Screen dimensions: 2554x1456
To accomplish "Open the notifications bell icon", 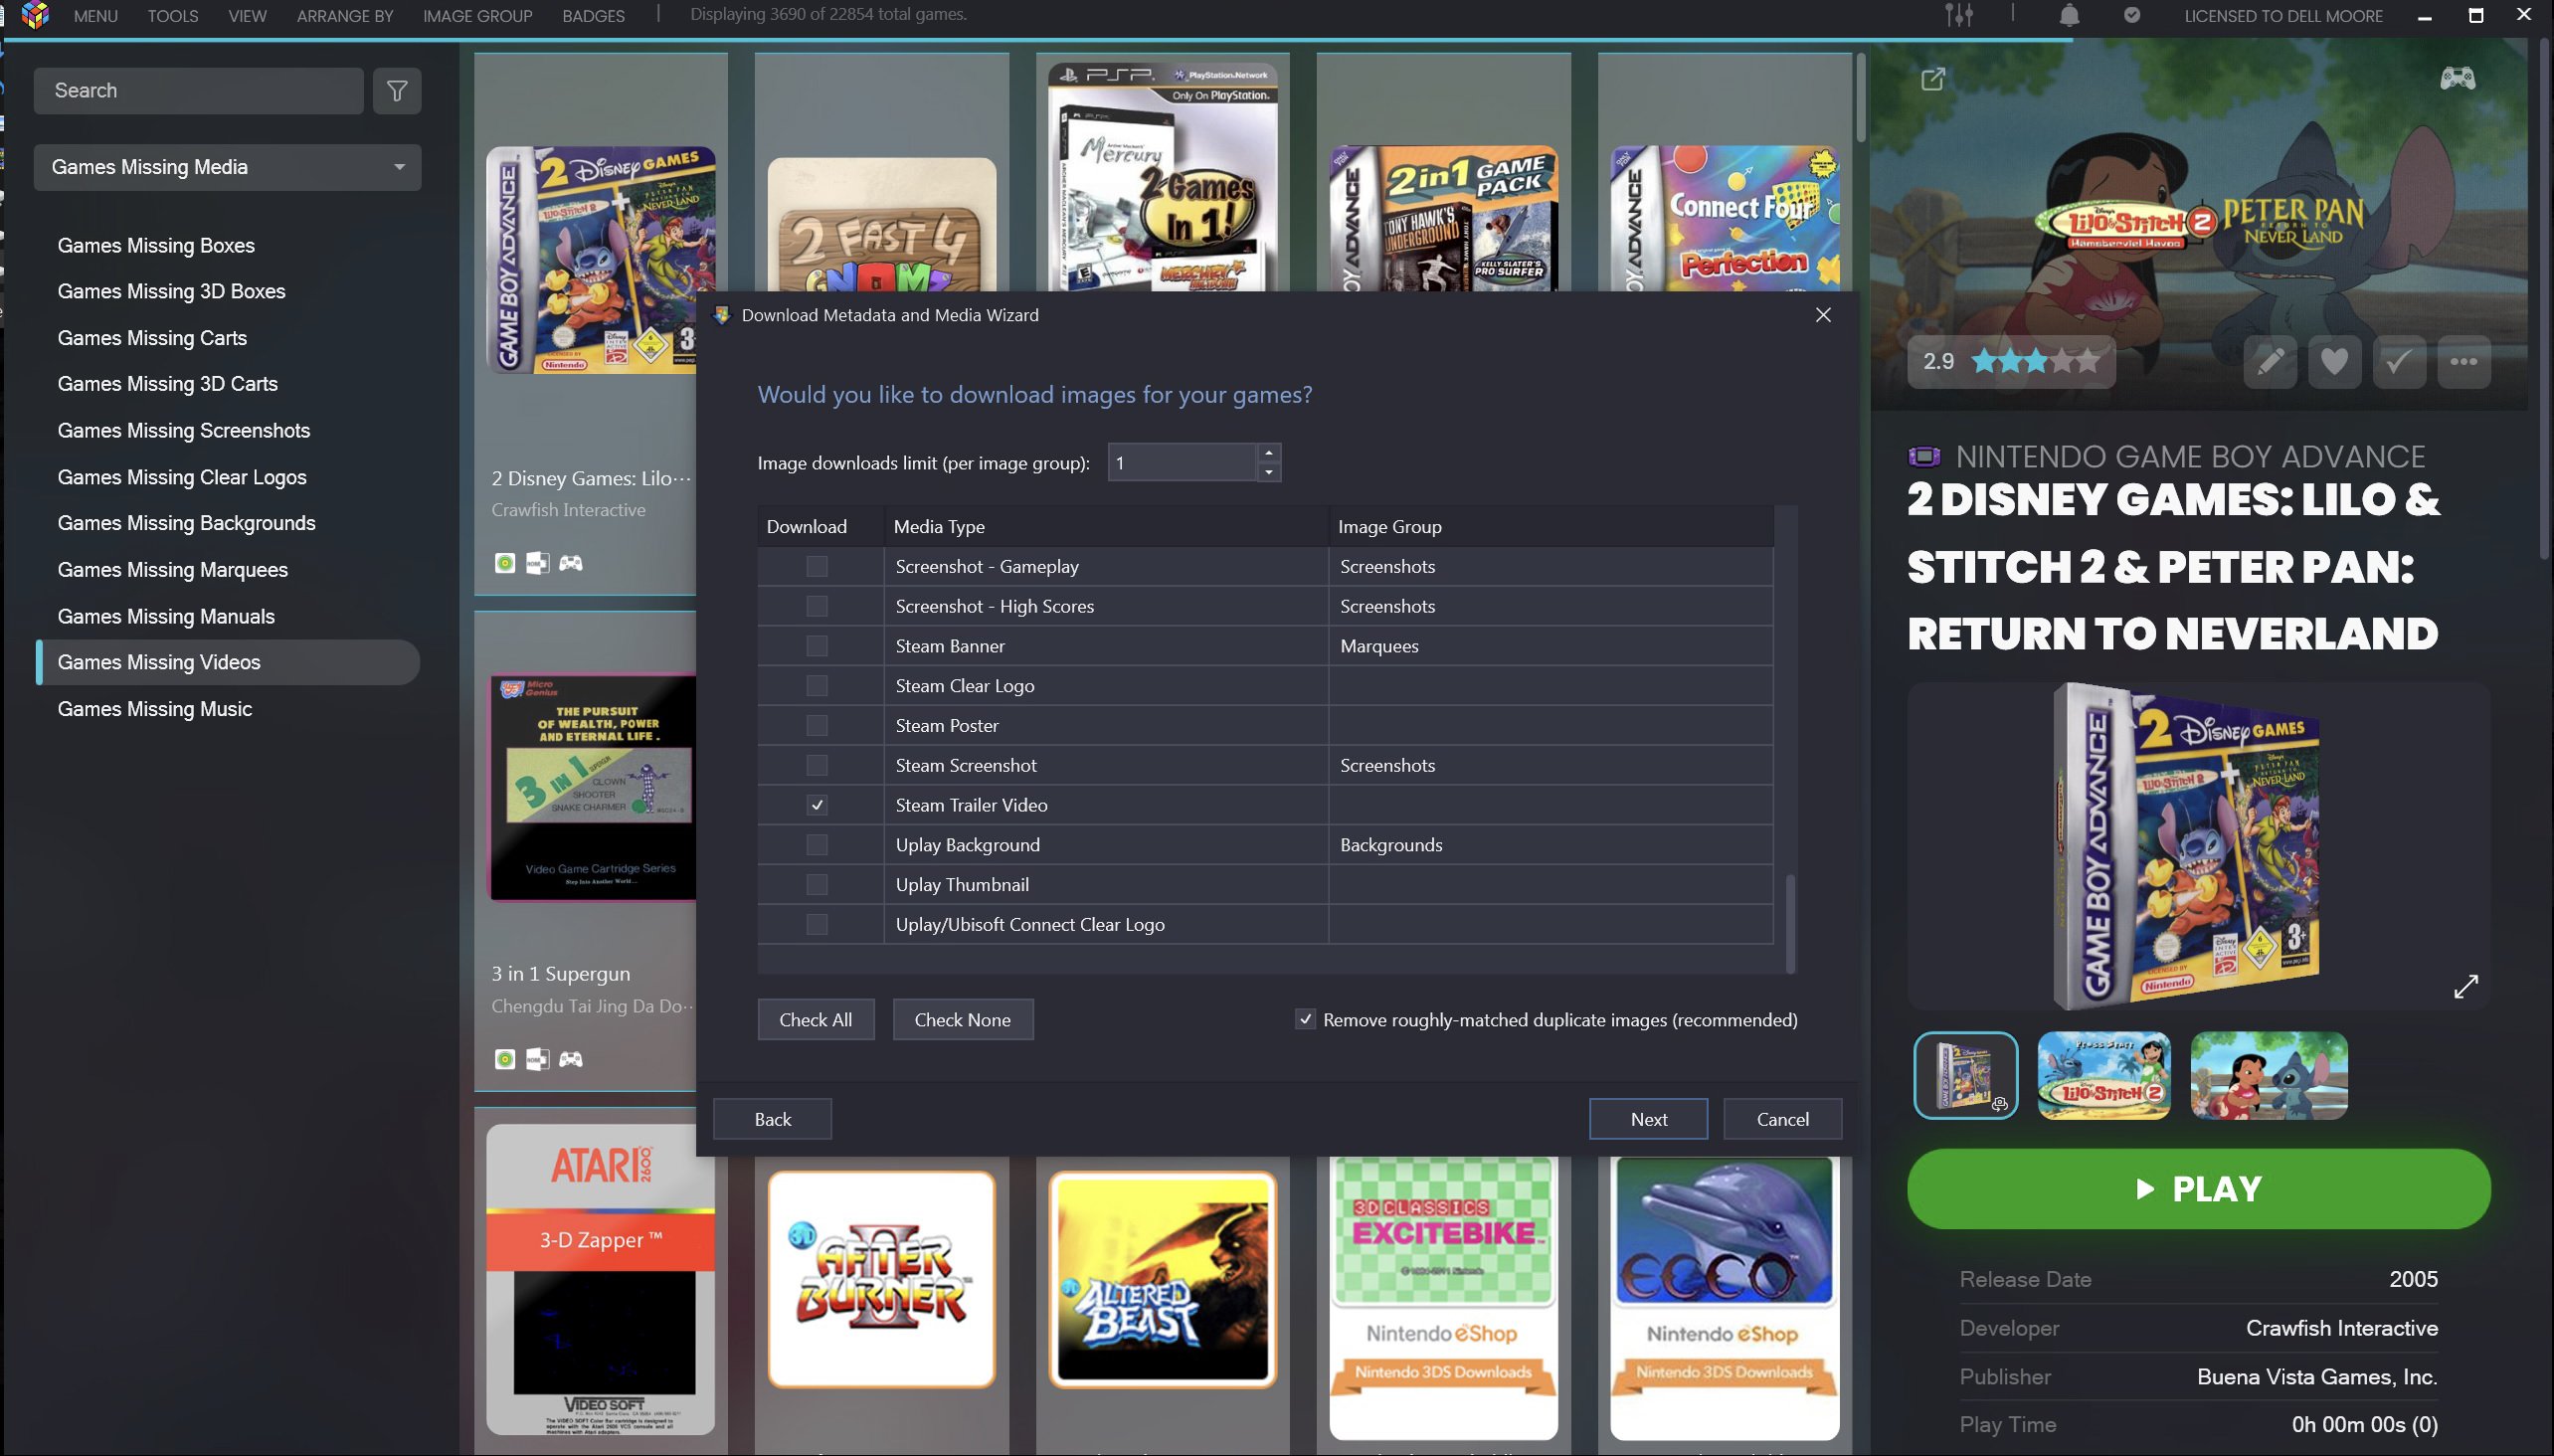I will click(2069, 15).
